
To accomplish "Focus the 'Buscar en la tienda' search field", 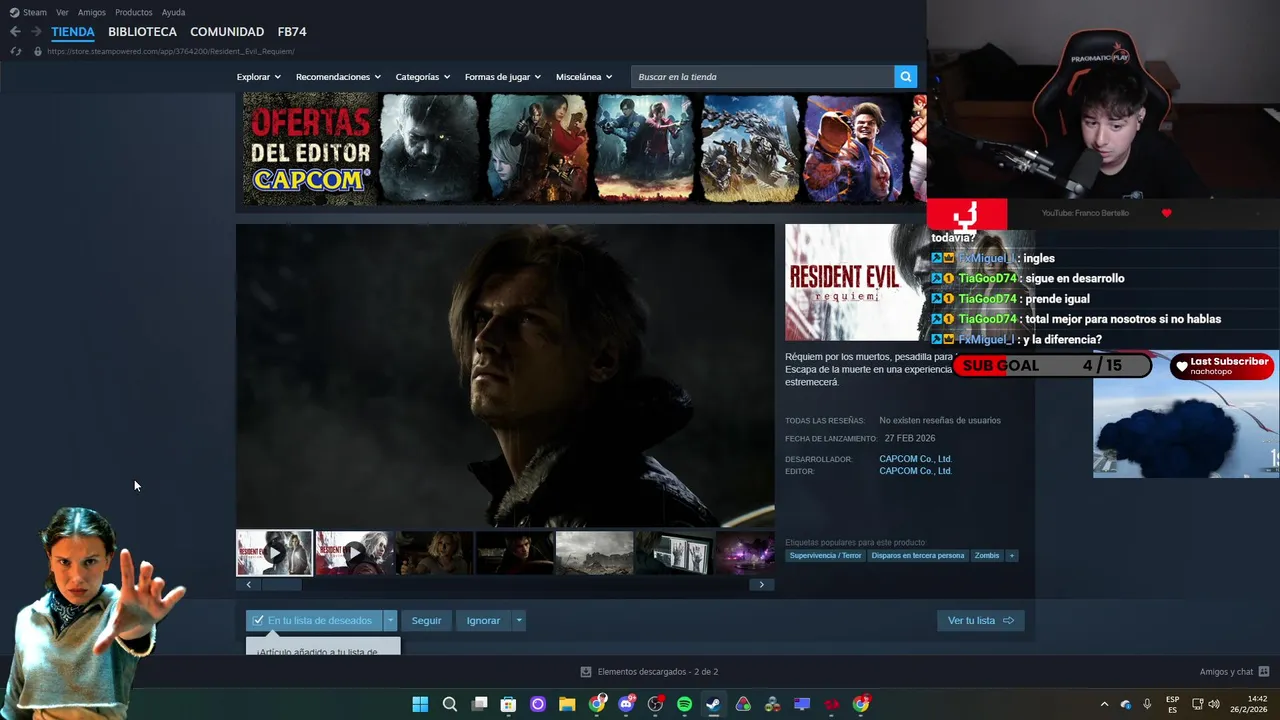I will (x=762, y=77).
